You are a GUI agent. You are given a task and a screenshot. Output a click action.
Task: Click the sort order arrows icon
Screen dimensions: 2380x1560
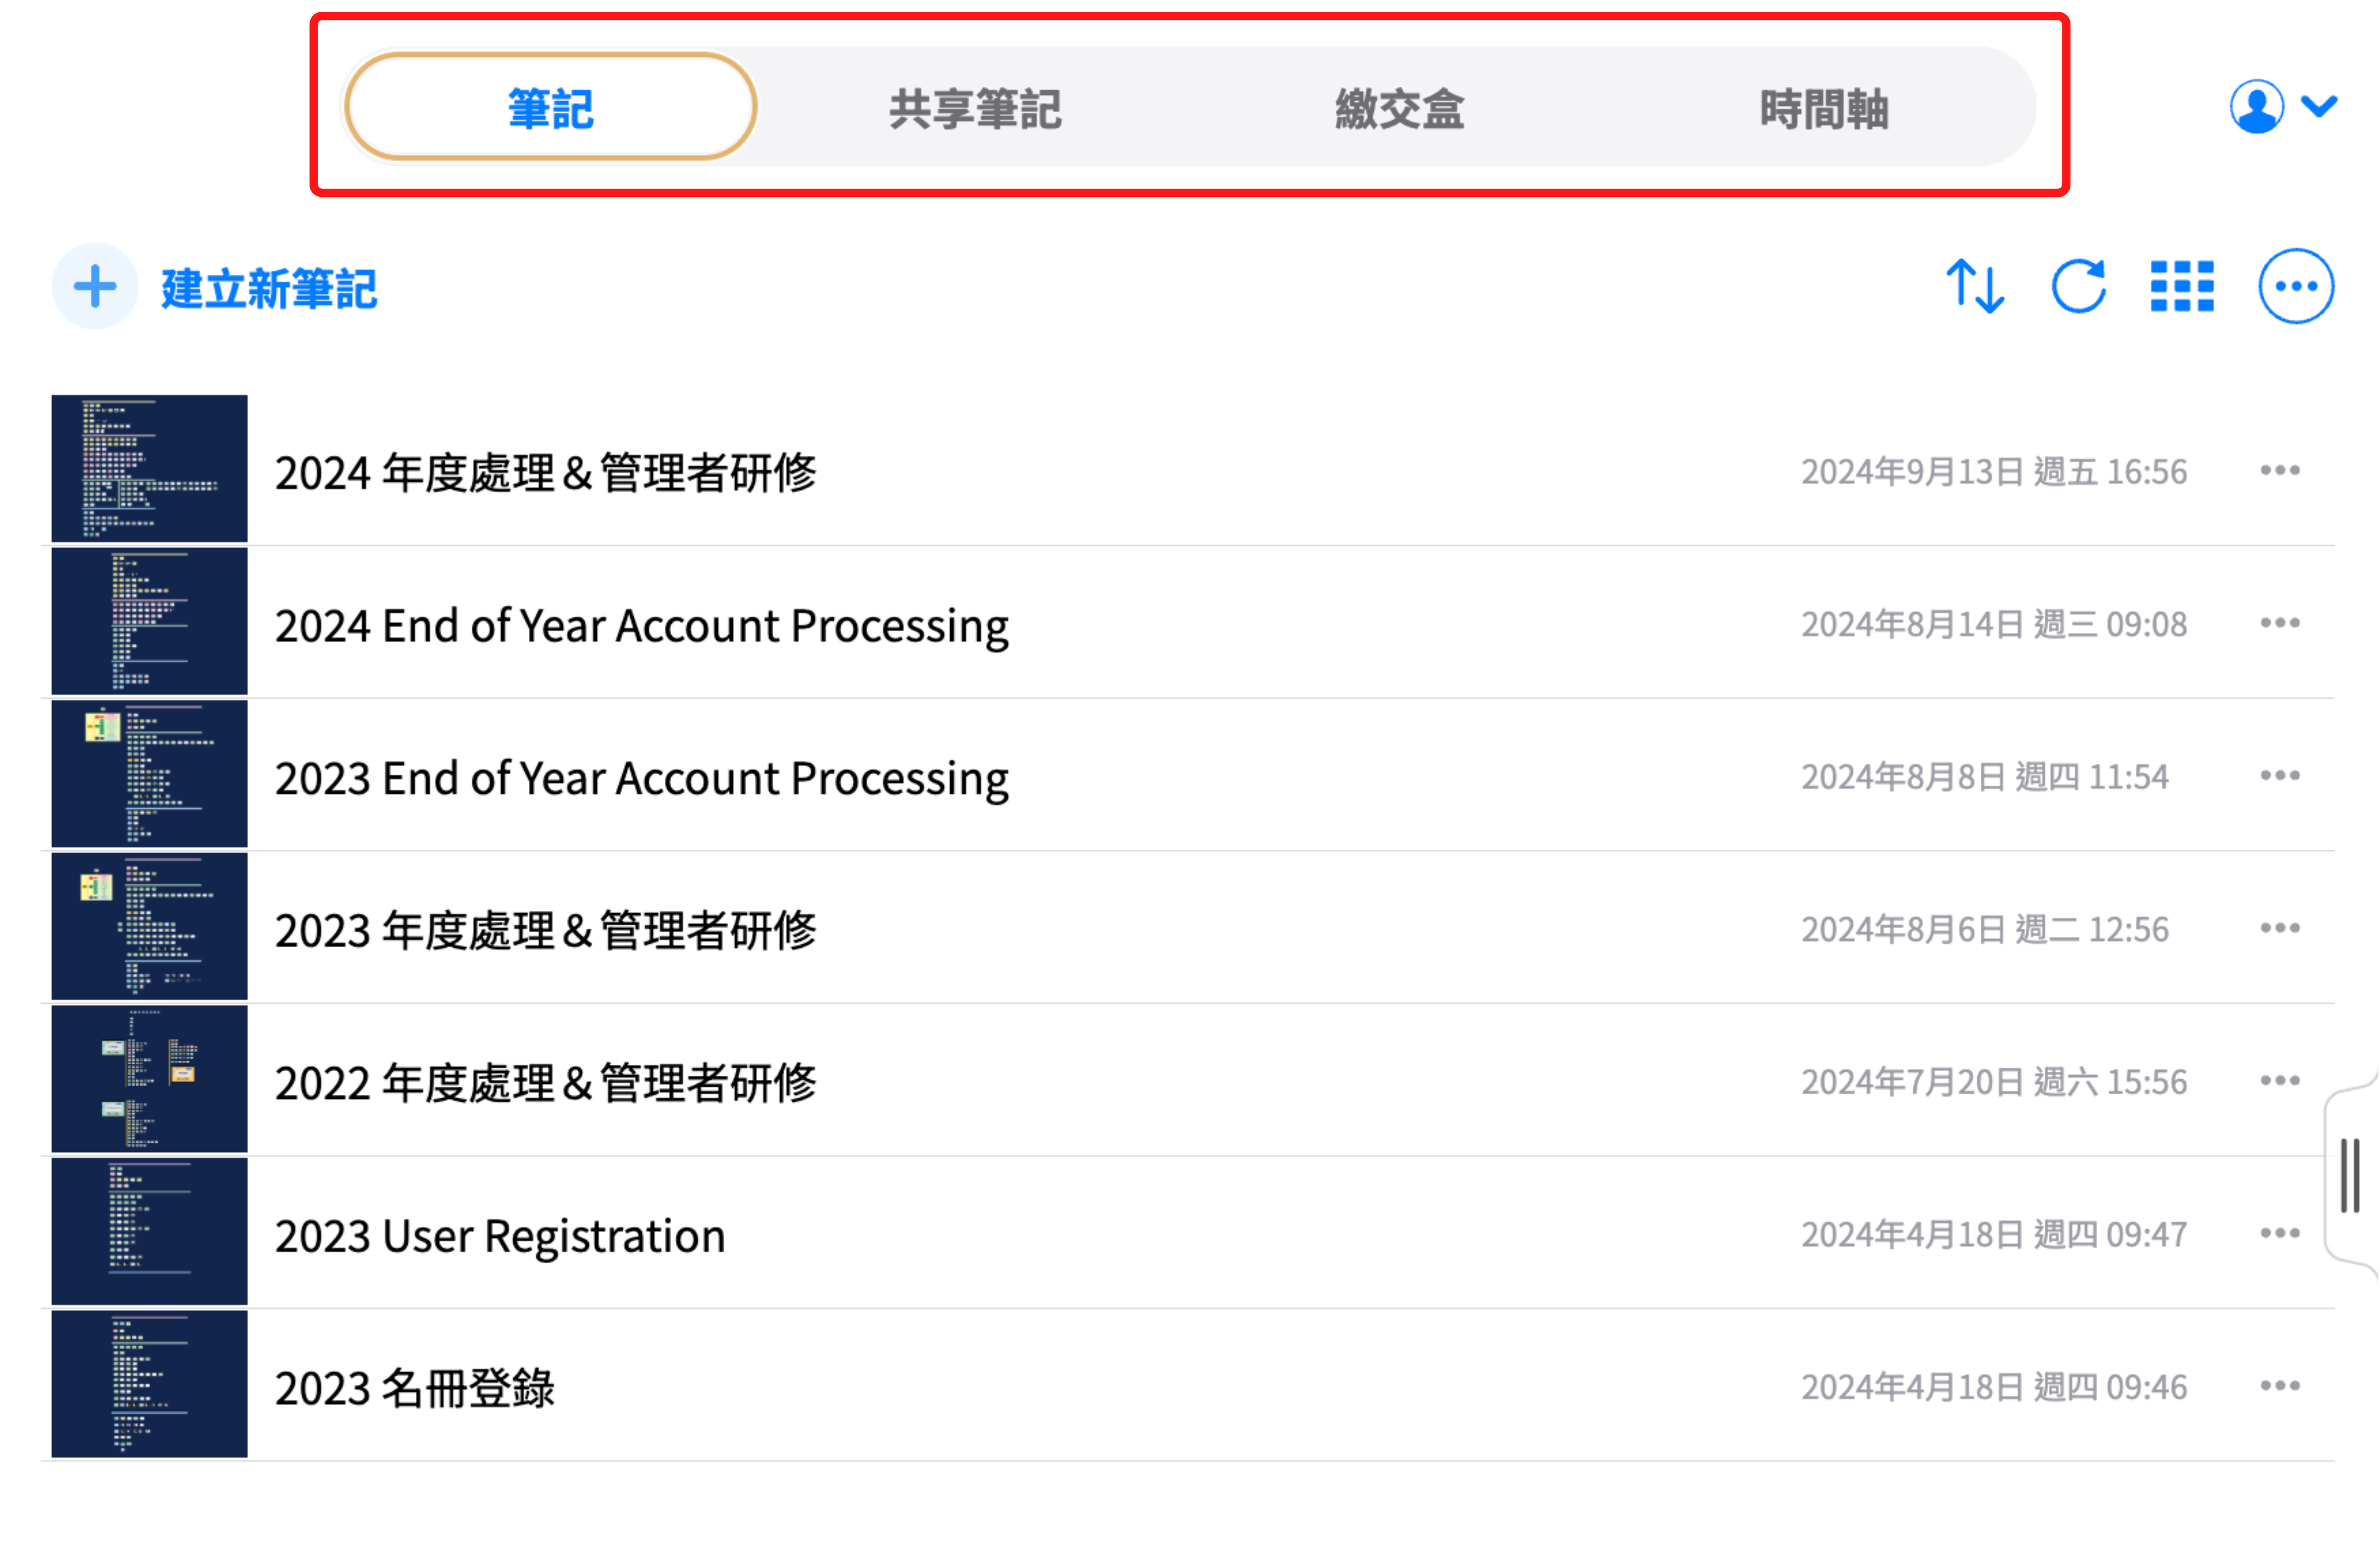[1975, 287]
